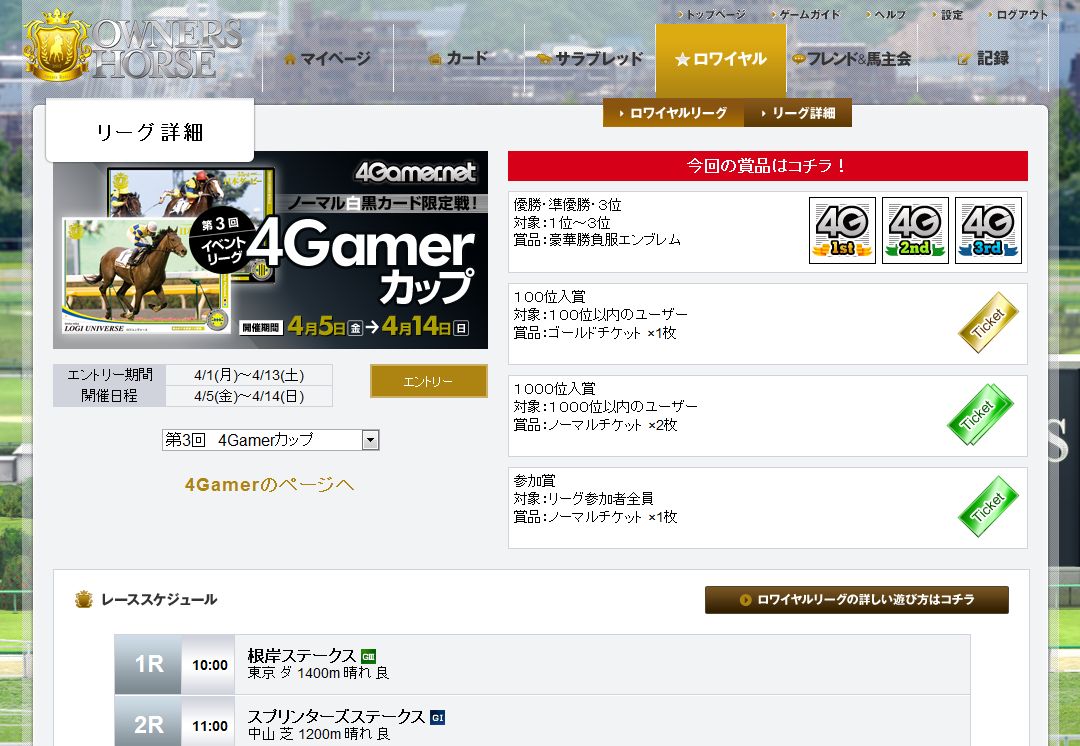The width and height of the screenshot is (1080, 746).
Task: Click the エントリー期間 4/1(月)~4/13(土) cell
Action: click(x=249, y=375)
